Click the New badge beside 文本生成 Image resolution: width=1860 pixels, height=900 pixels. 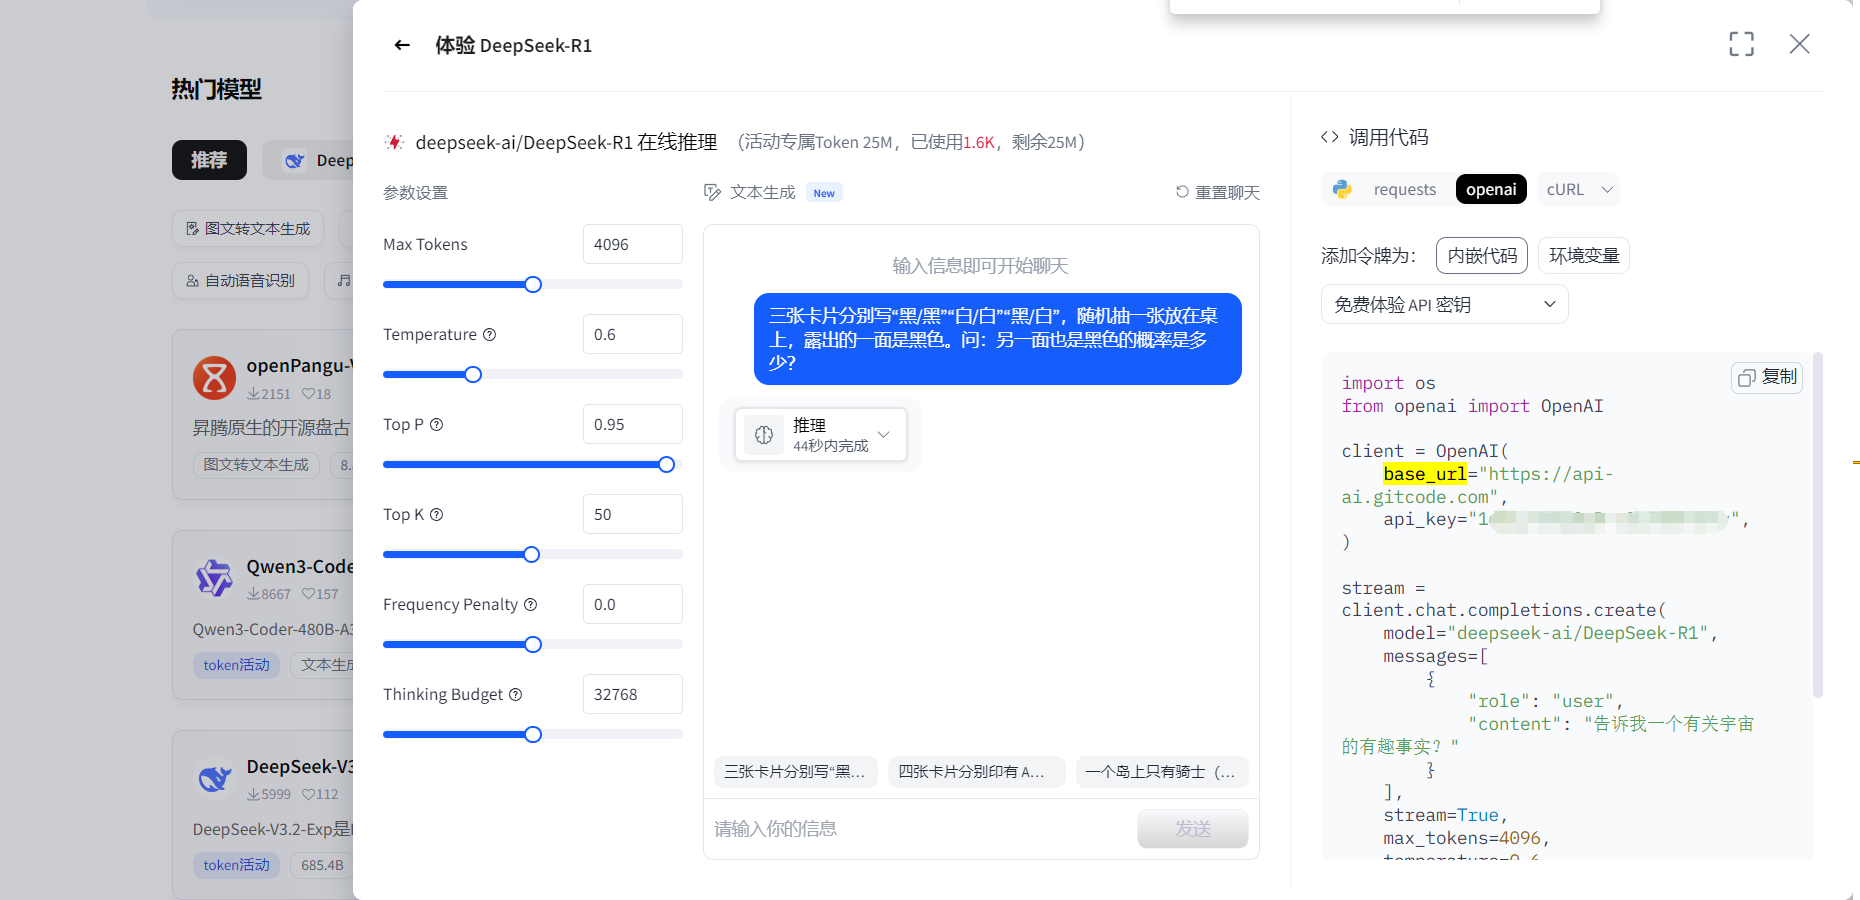(x=824, y=193)
